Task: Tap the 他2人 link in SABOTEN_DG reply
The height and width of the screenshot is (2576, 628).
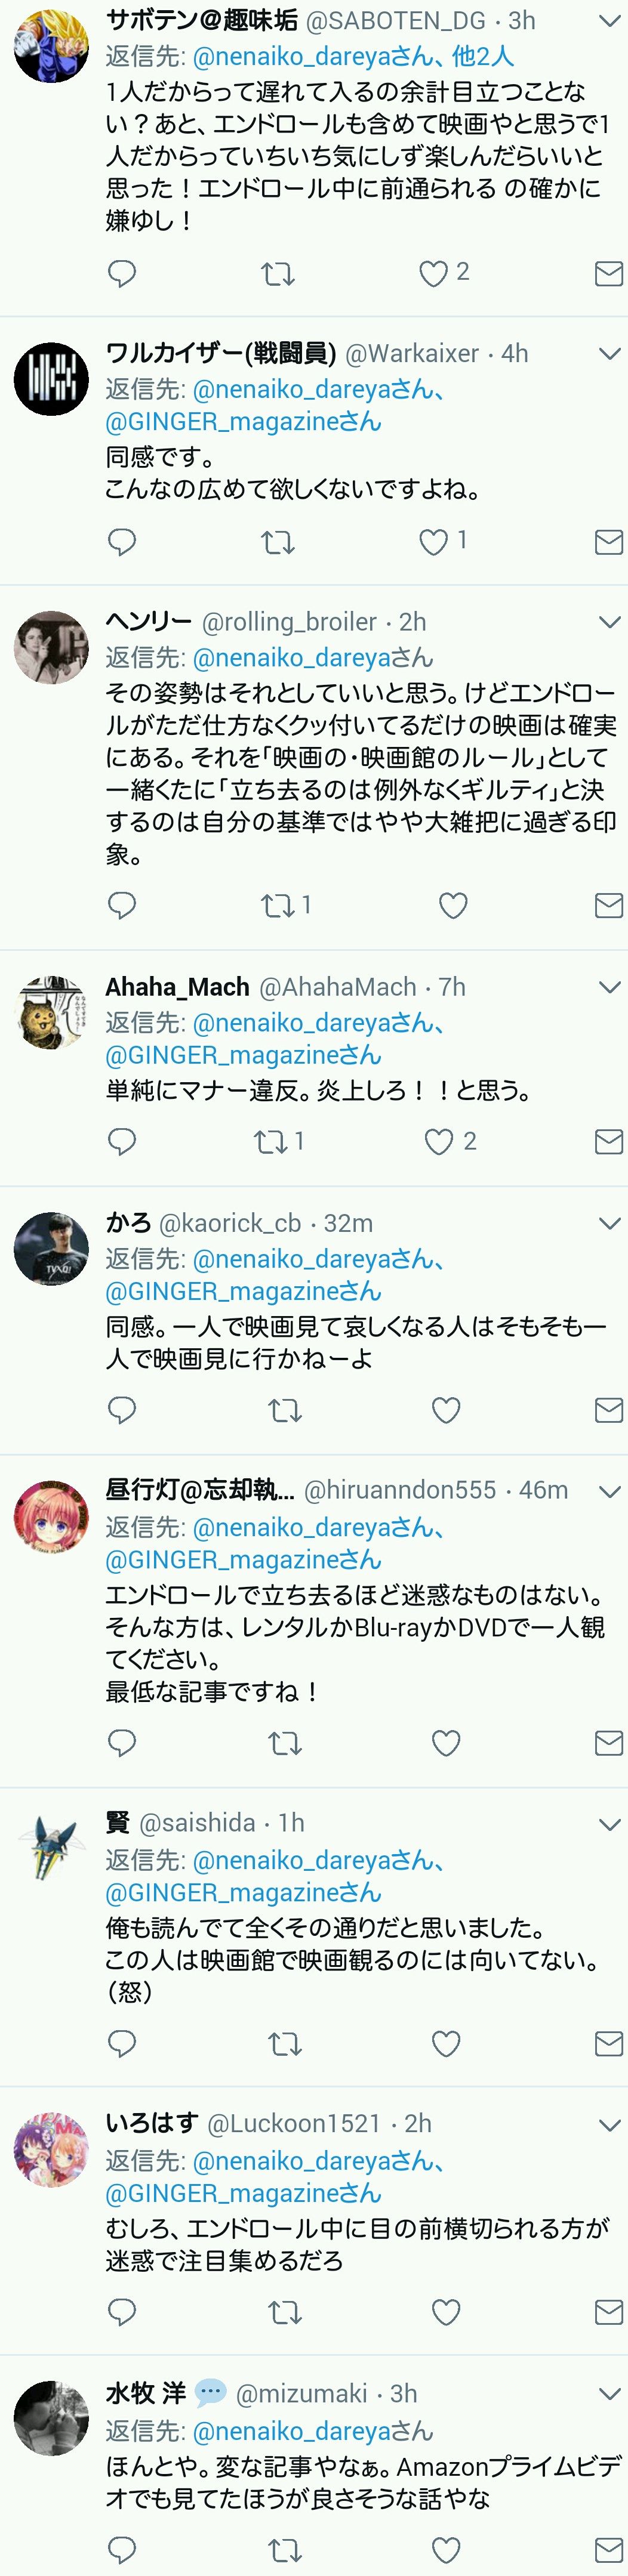Action: 483,56
